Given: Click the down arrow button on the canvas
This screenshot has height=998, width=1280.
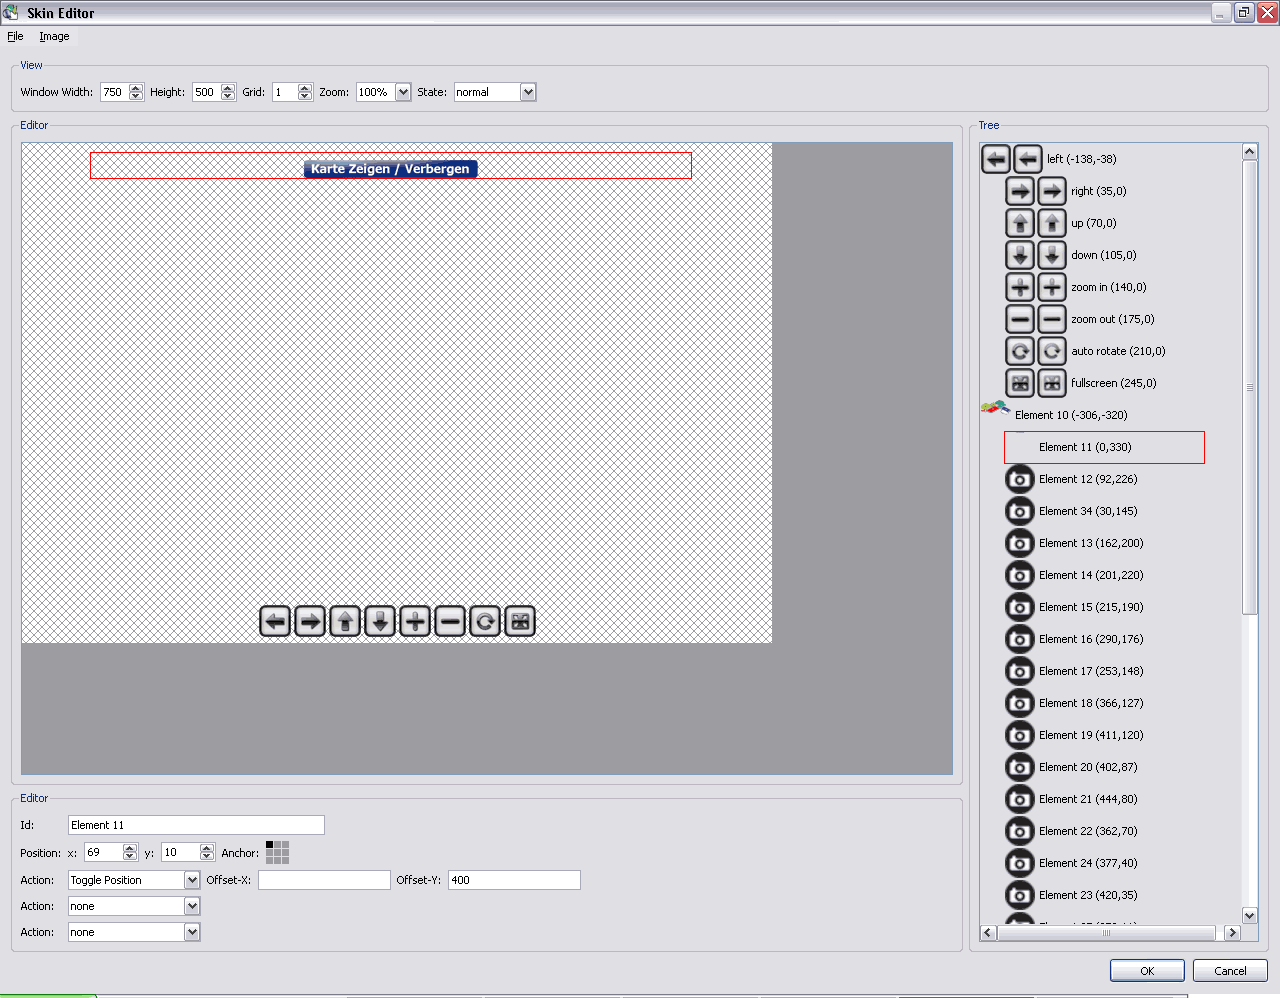Looking at the screenshot, I should (x=380, y=621).
